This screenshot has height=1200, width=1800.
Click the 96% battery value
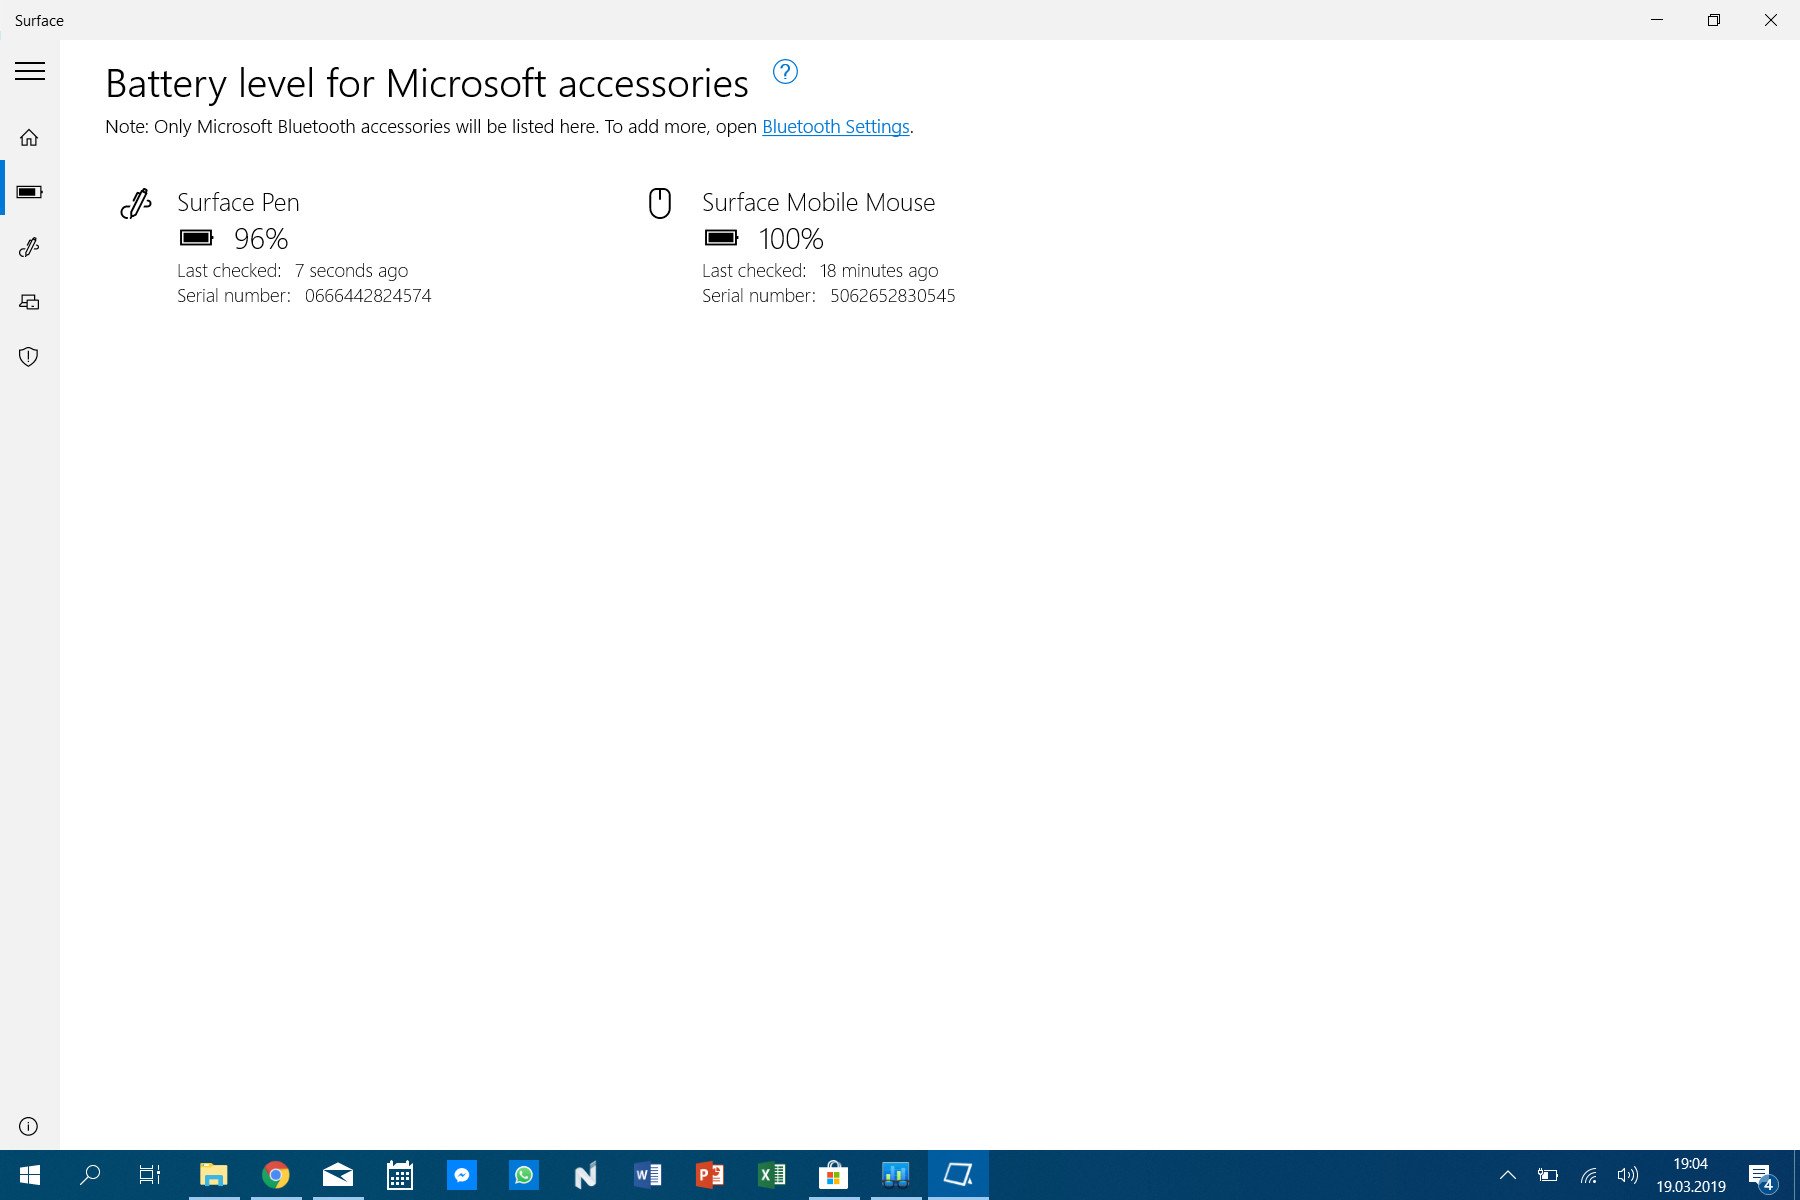(x=261, y=239)
